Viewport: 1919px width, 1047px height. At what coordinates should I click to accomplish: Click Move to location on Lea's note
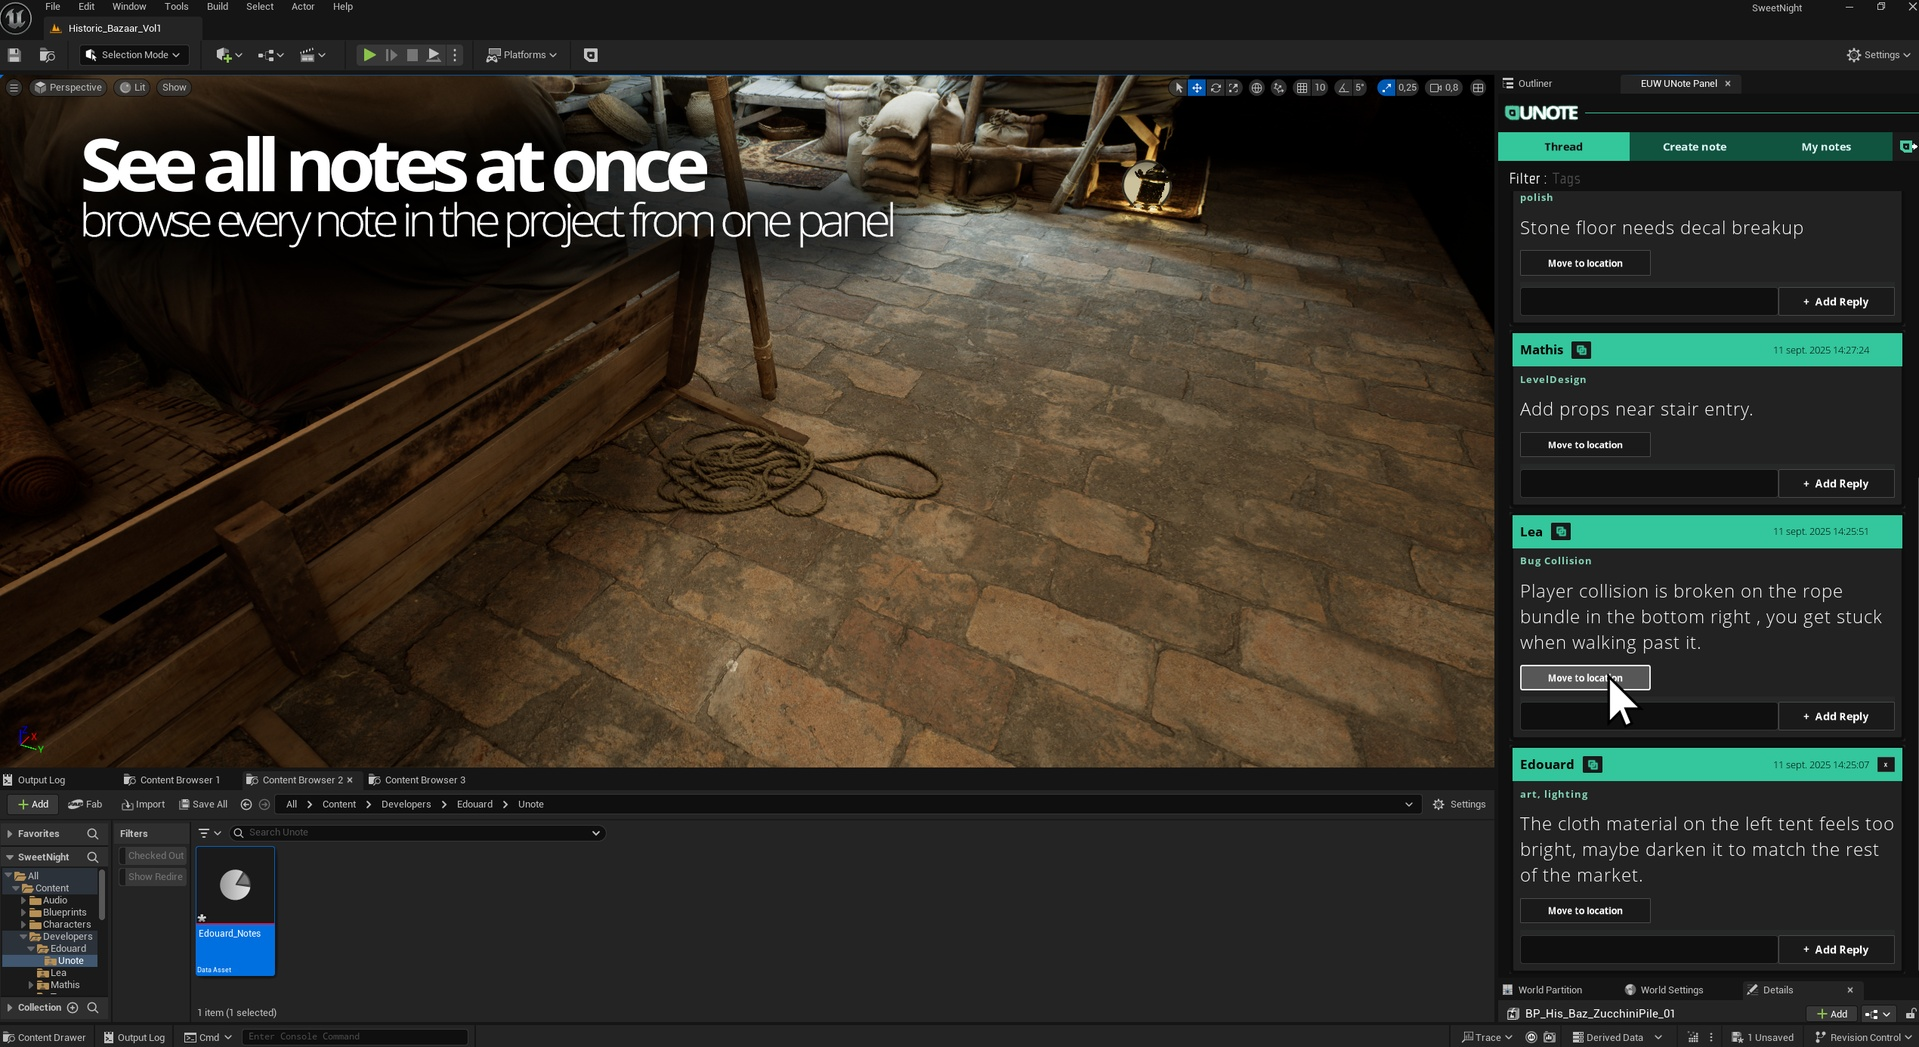pyautogui.click(x=1584, y=678)
